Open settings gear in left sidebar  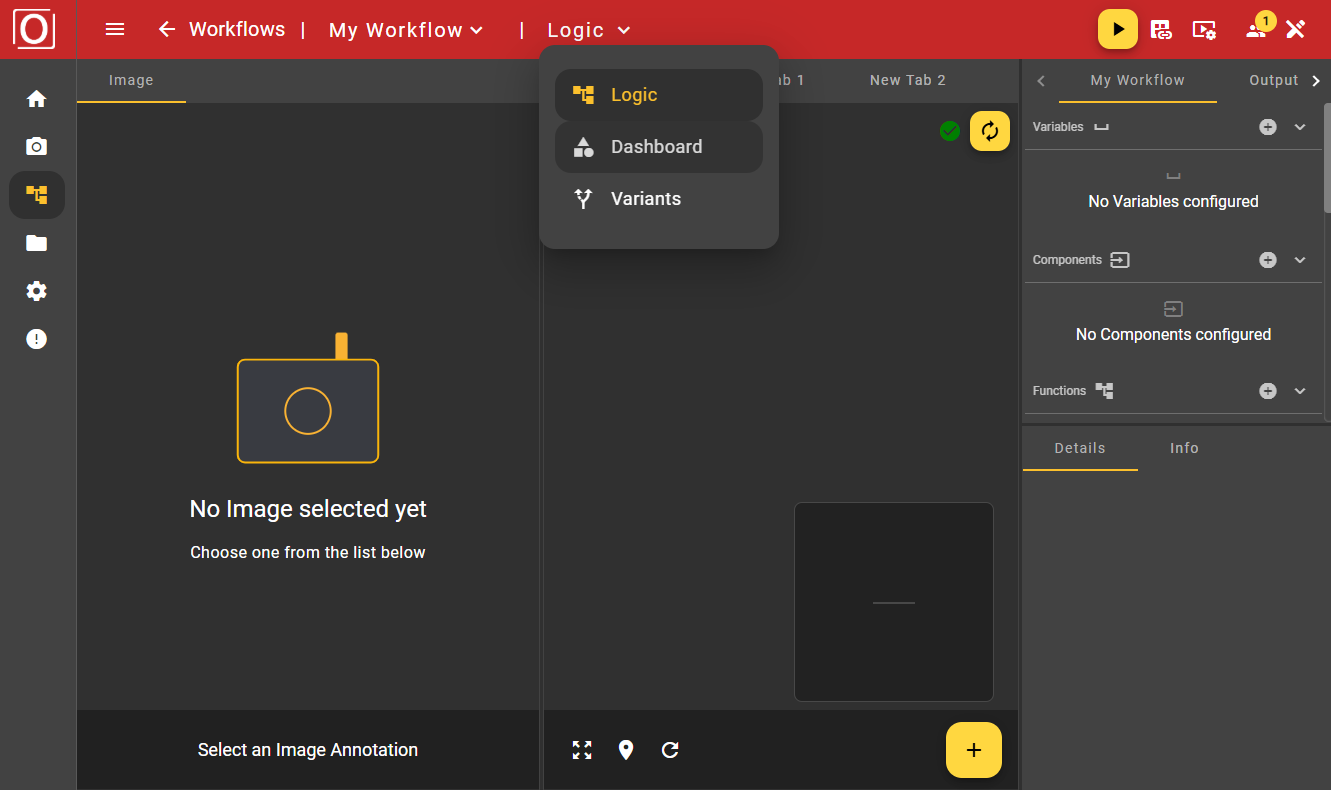(x=37, y=291)
